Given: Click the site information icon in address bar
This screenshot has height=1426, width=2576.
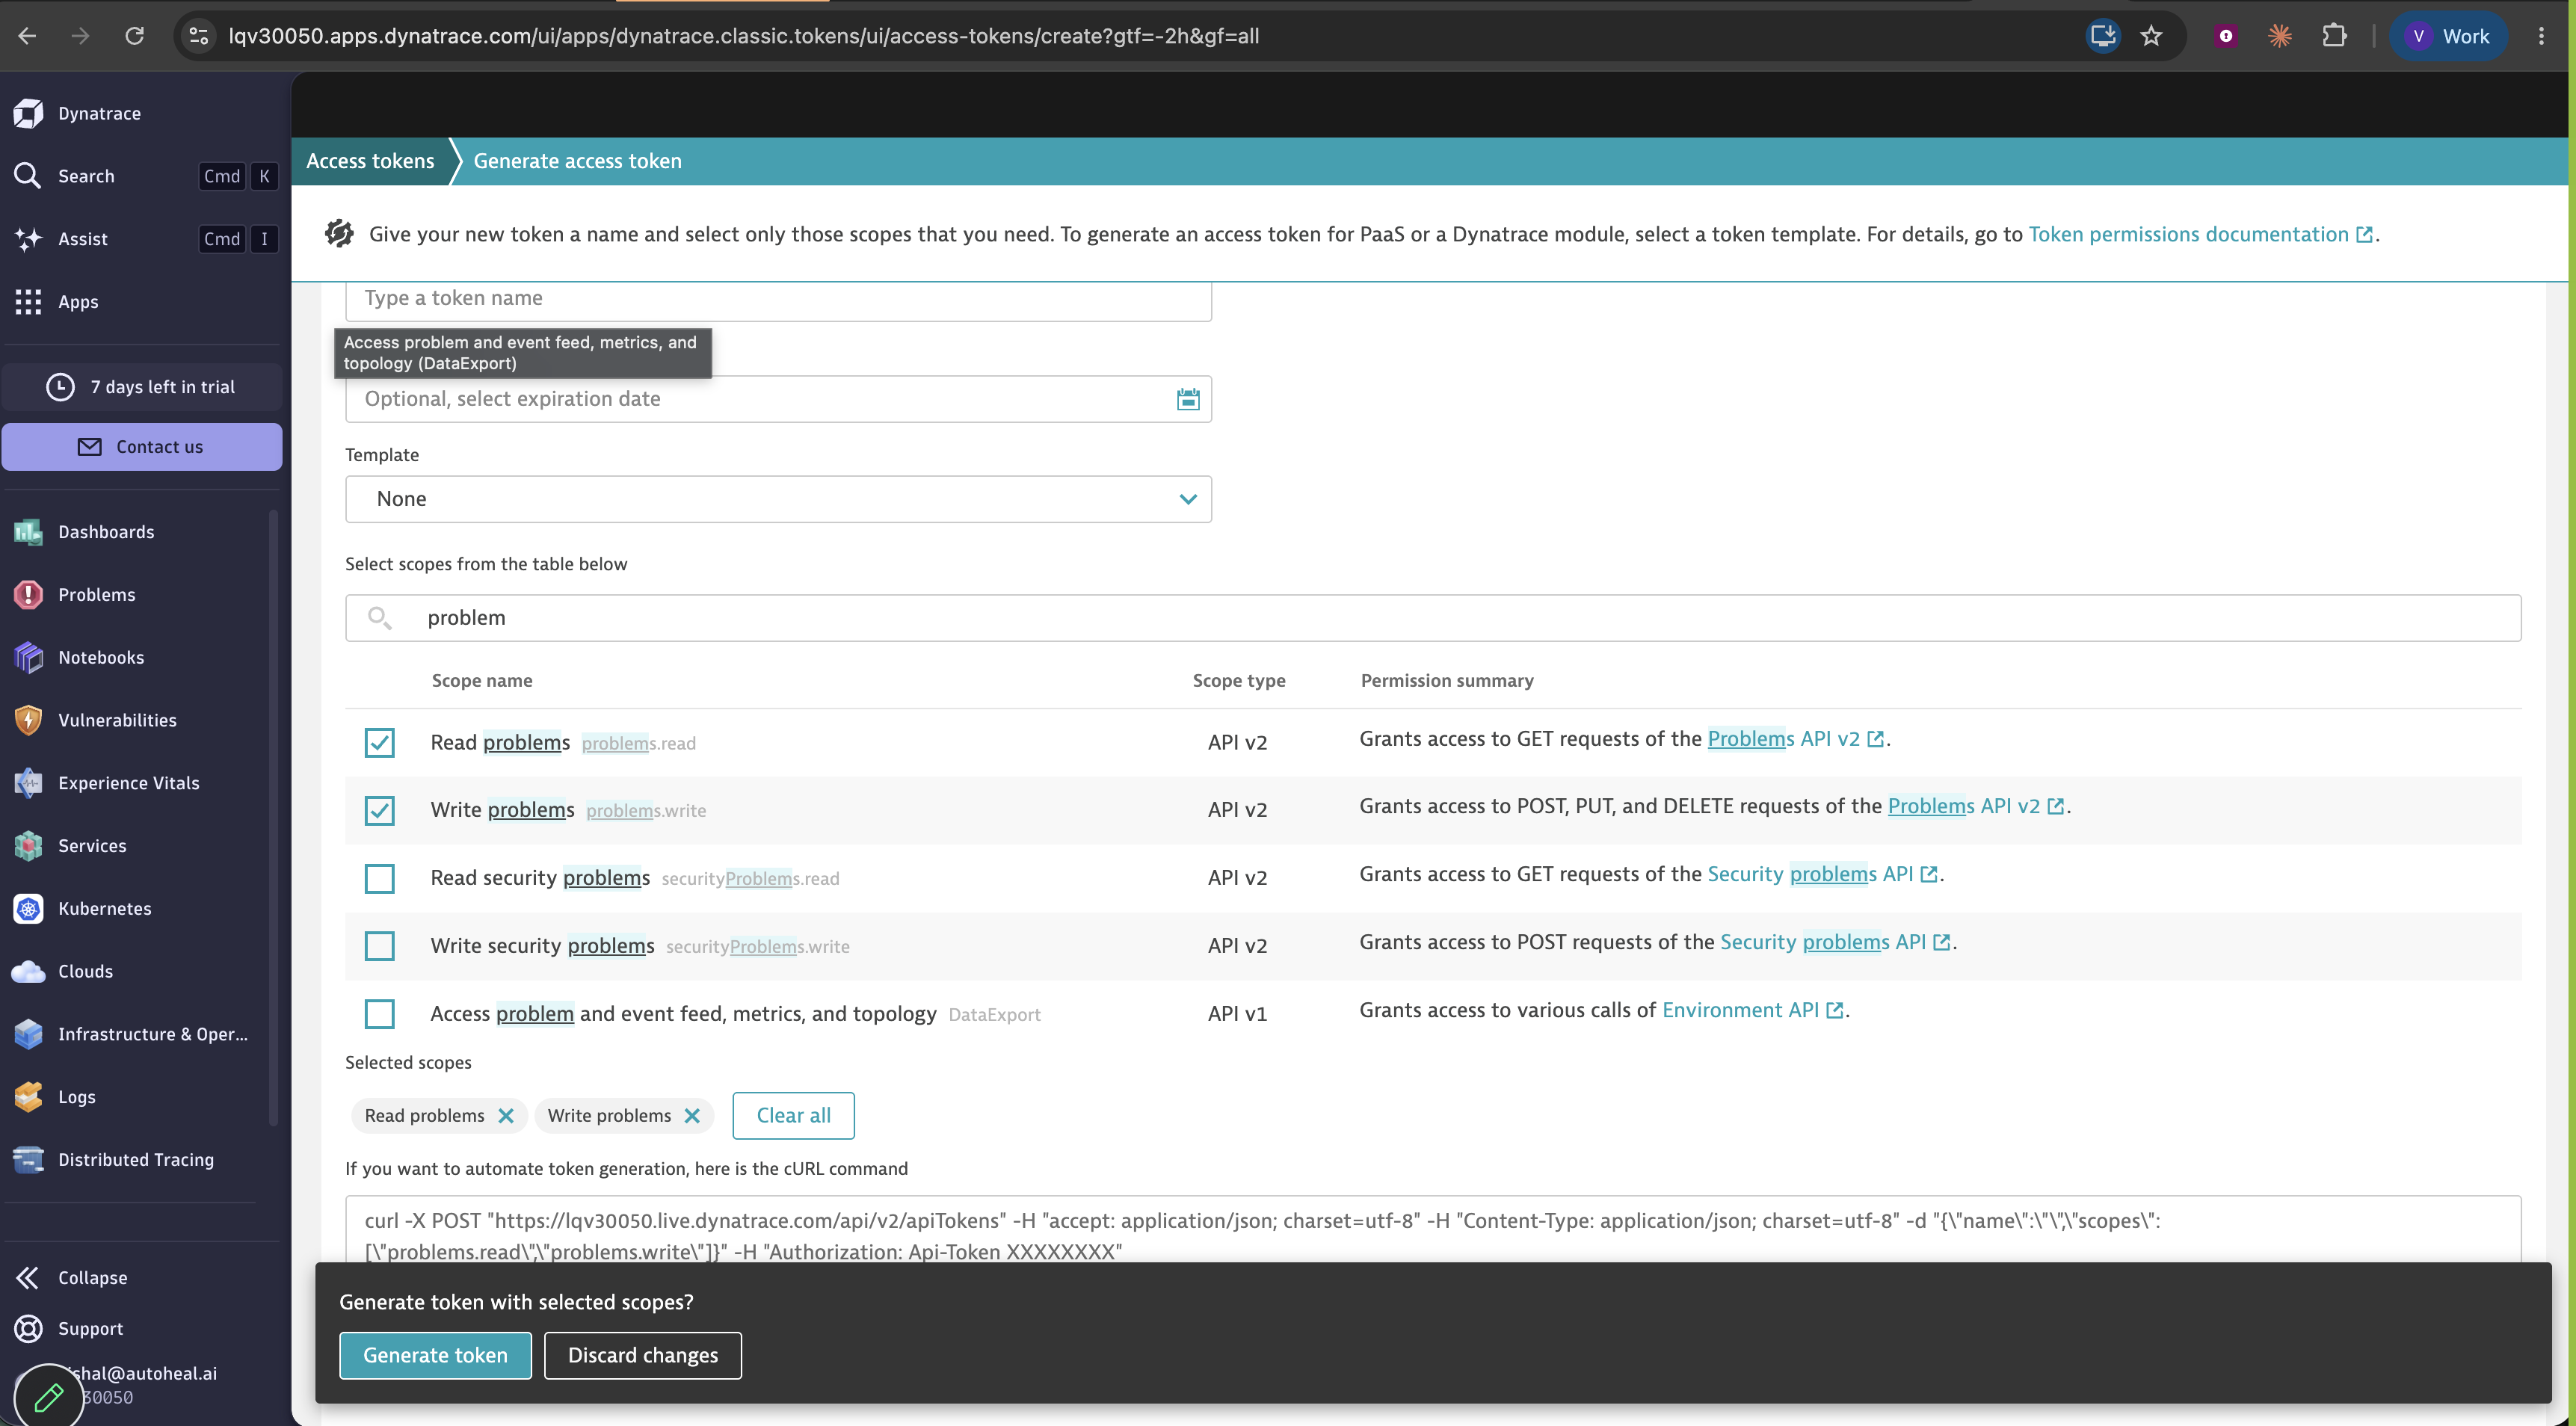Looking at the screenshot, I should click(198, 36).
